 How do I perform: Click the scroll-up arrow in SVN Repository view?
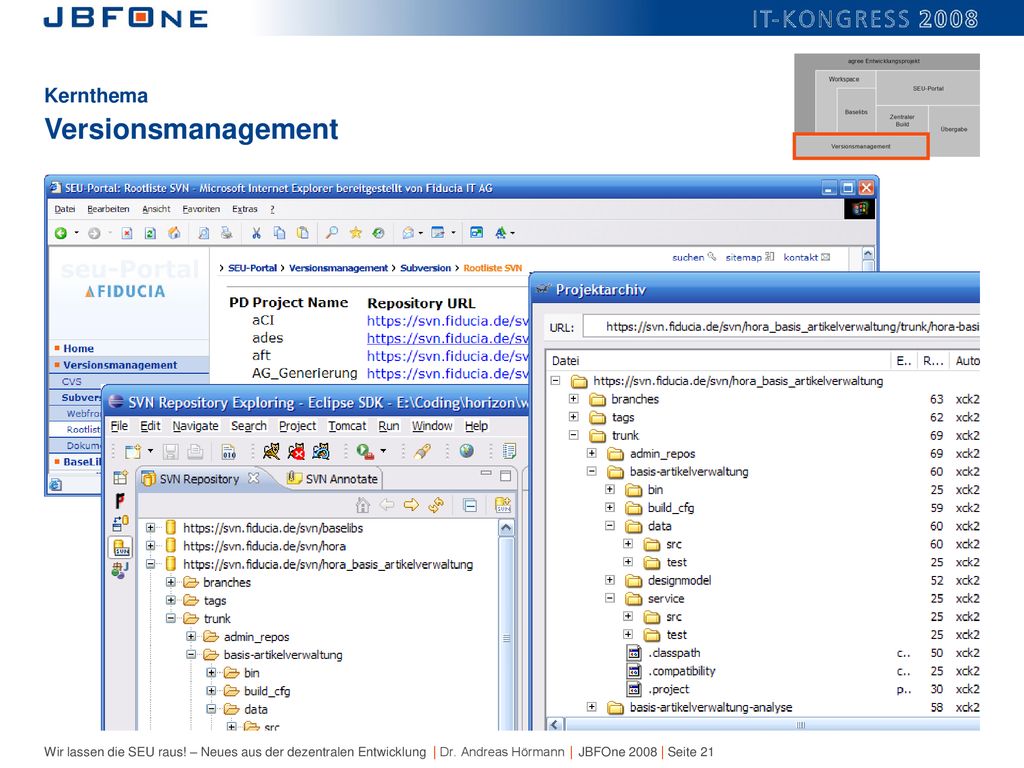pyautogui.click(x=506, y=528)
